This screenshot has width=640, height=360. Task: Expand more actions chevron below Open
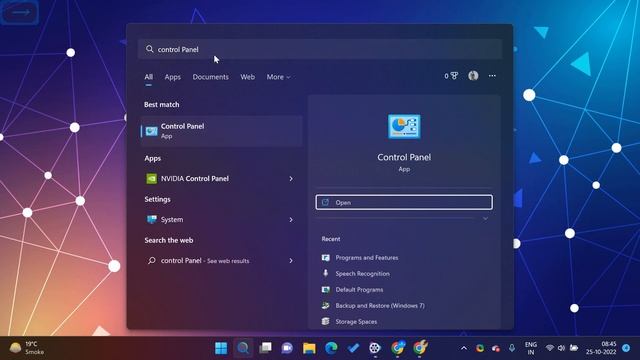[485, 219]
